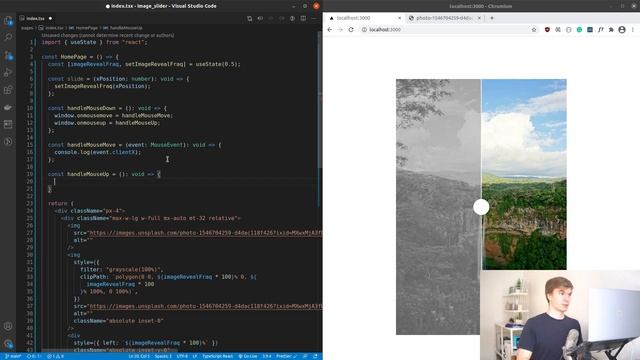
Task: Click Chromium's forward navigation arrow
Action: pyautogui.click(x=340, y=29)
